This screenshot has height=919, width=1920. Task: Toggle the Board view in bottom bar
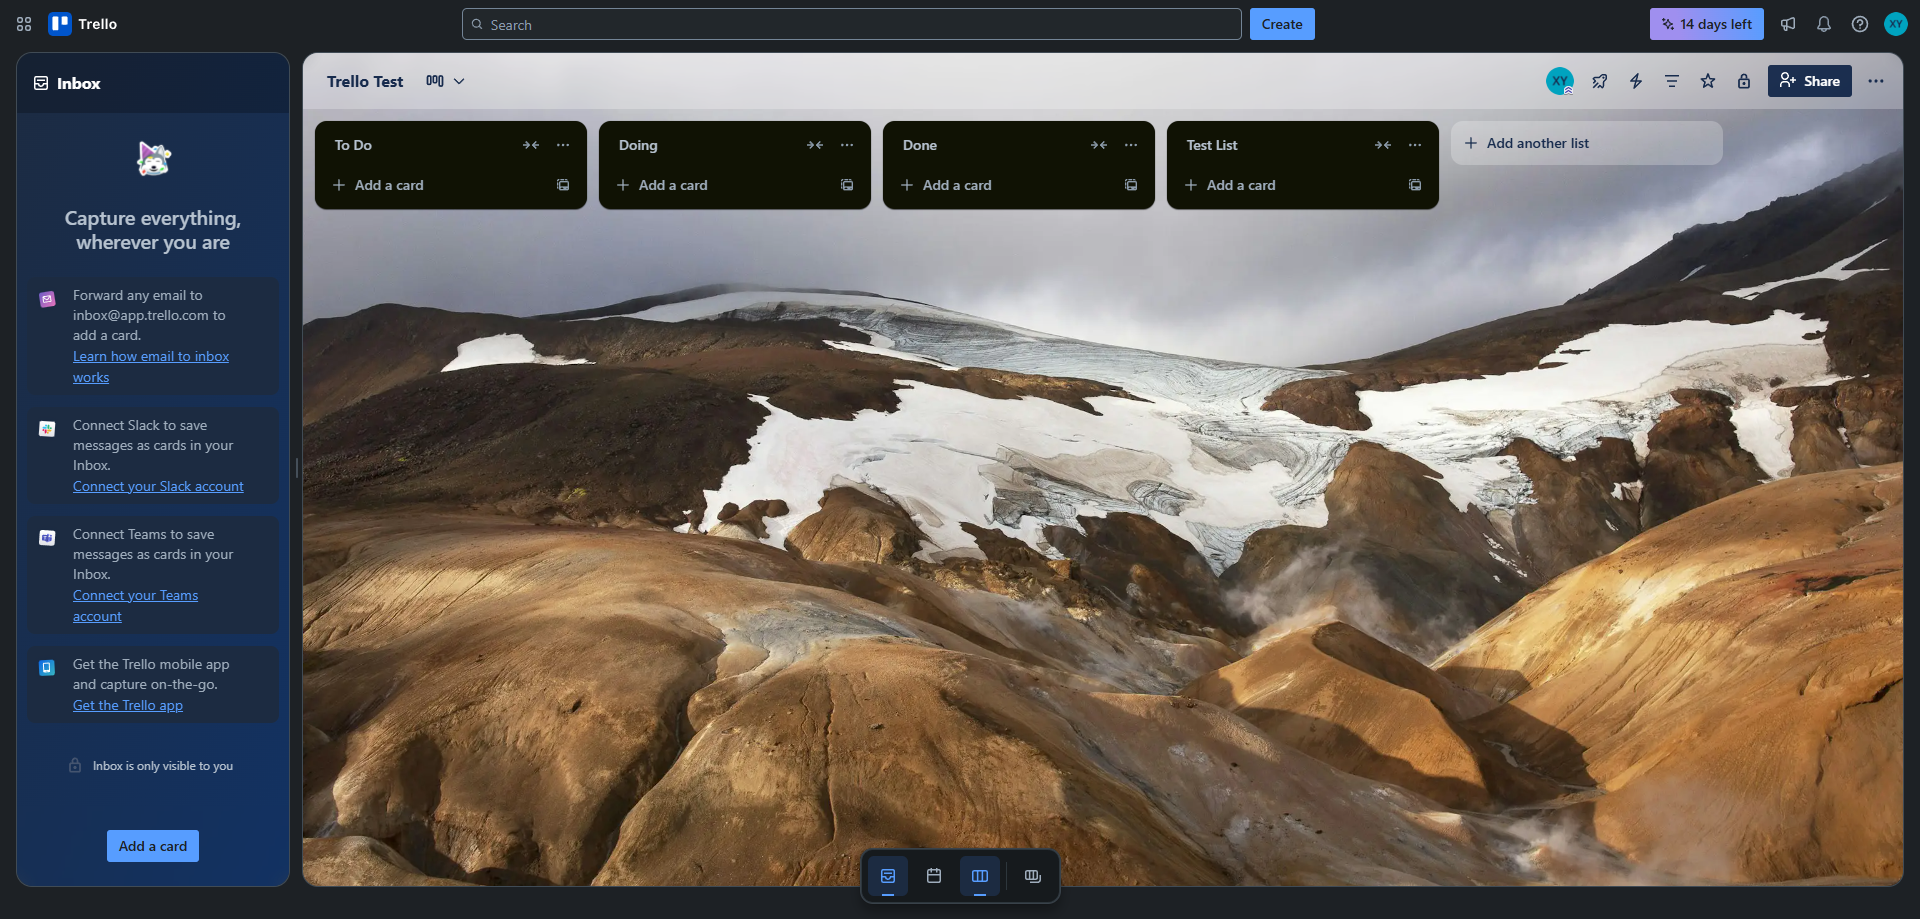(980, 876)
